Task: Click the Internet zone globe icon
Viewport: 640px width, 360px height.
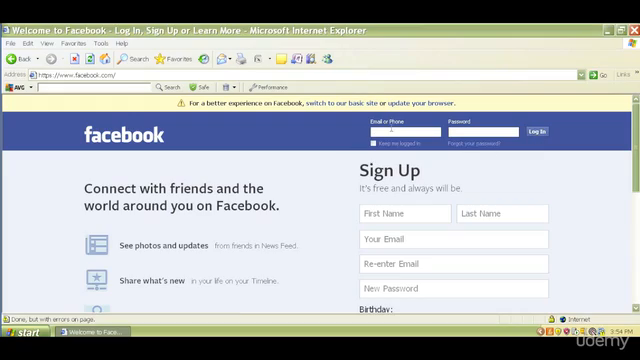Action: click(x=563, y=319)
